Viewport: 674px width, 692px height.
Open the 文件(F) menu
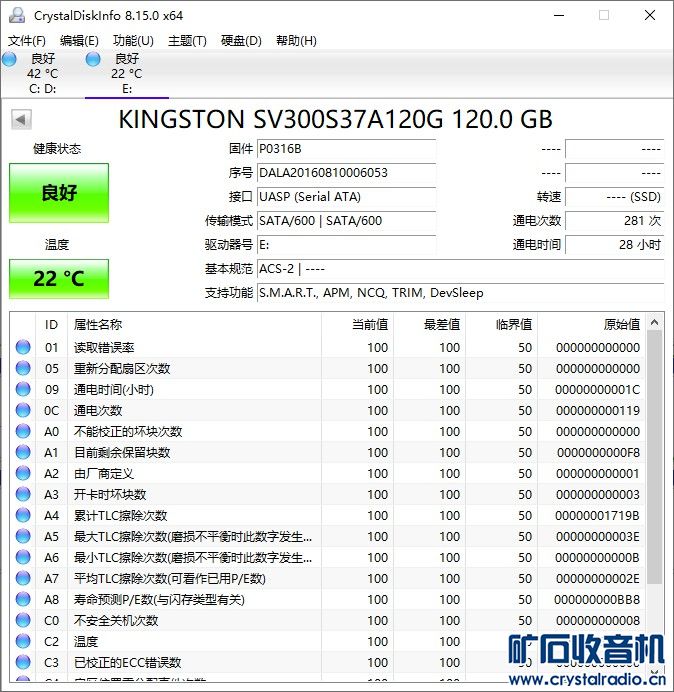(x=26, y=41)
